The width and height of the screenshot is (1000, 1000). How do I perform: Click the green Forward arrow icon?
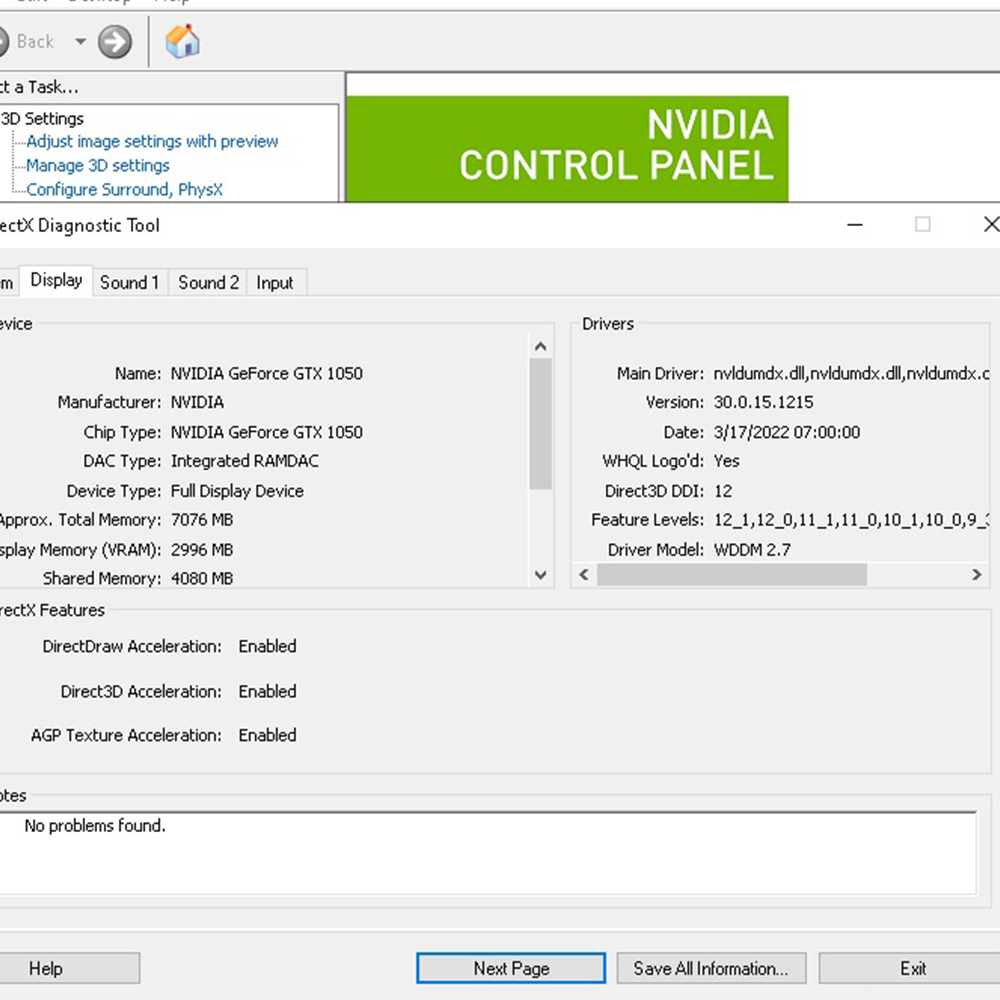115,42
